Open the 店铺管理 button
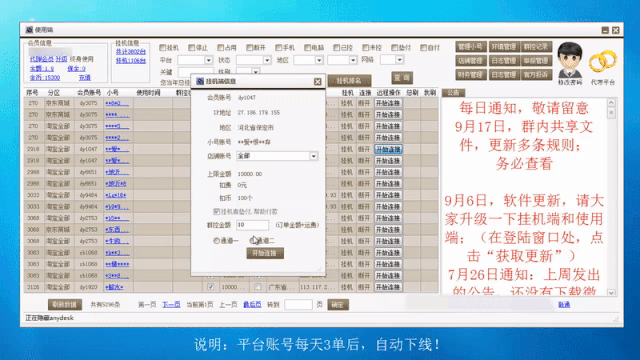 tap(471, 61)
